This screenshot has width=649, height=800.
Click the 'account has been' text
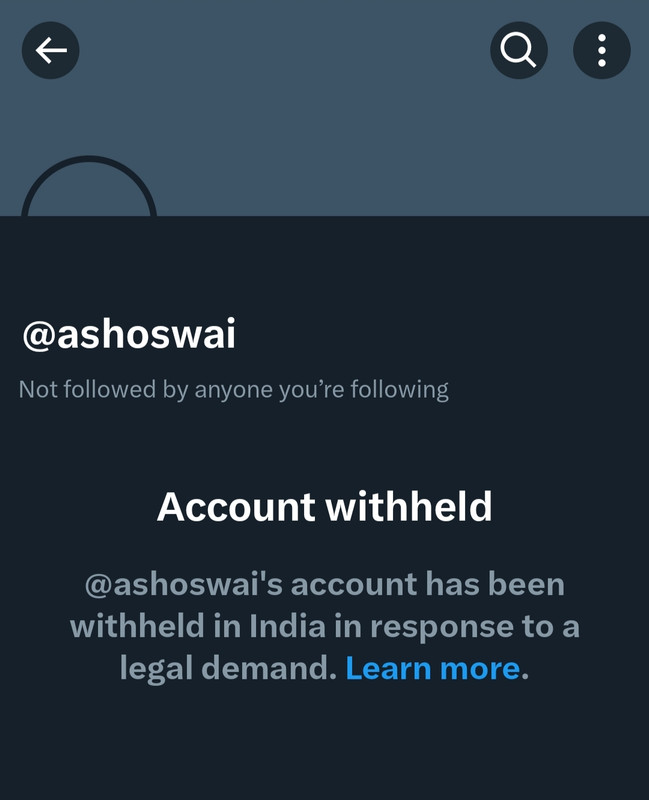click(x=428, y=585)
